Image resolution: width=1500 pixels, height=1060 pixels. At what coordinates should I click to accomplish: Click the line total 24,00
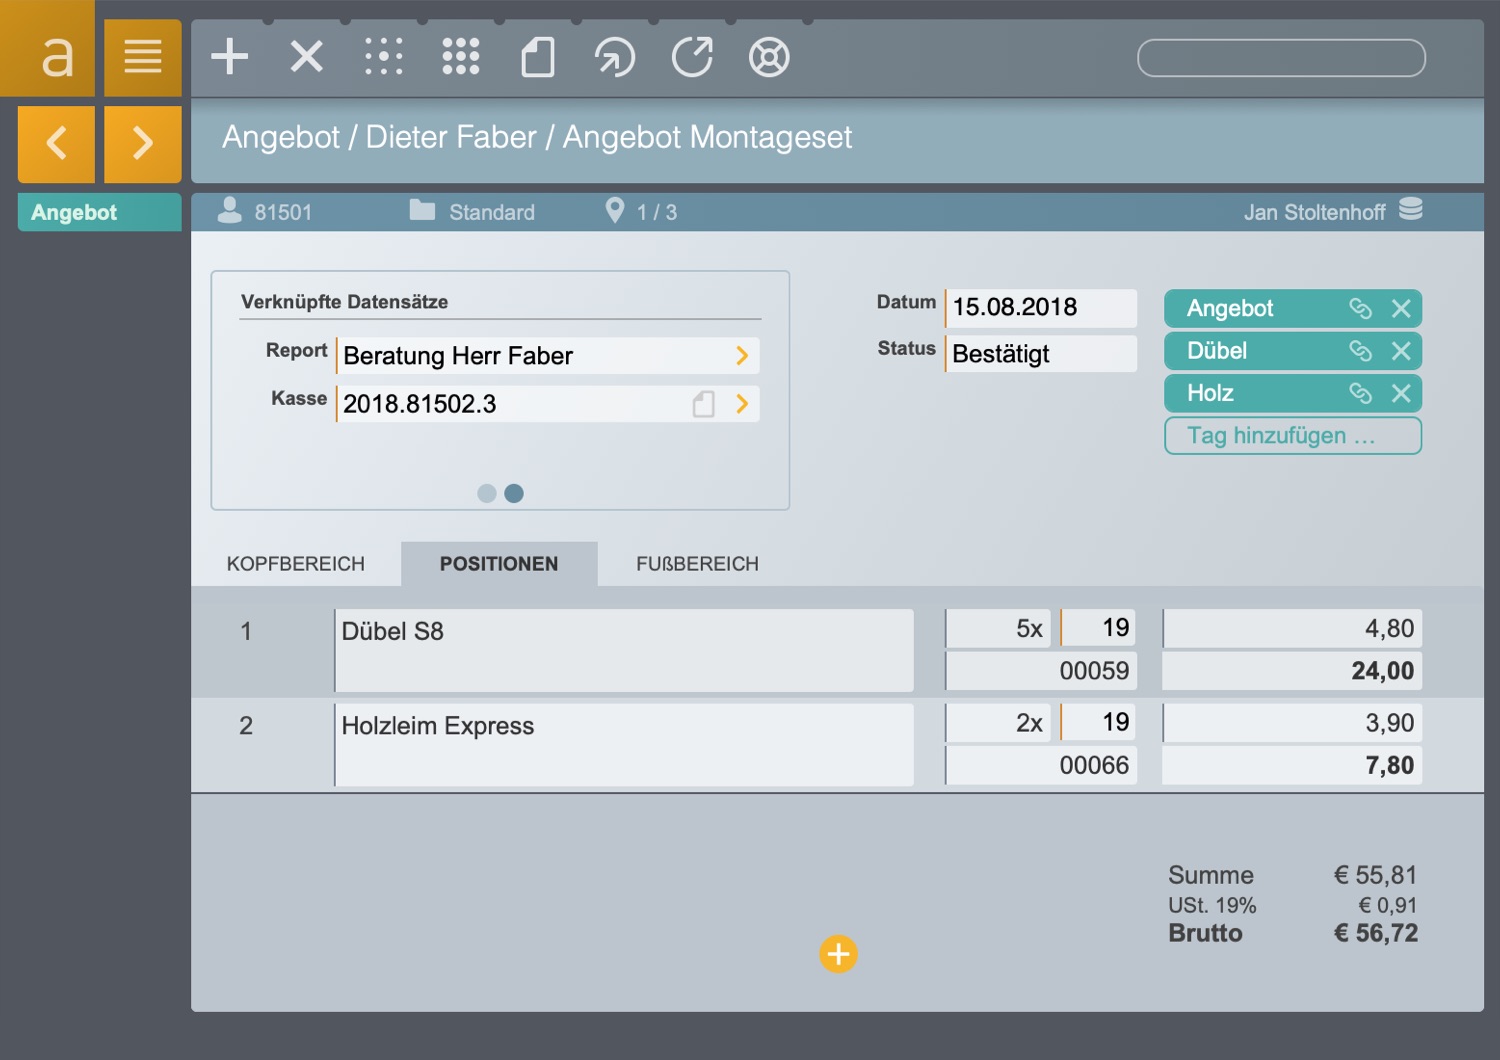1292,671
